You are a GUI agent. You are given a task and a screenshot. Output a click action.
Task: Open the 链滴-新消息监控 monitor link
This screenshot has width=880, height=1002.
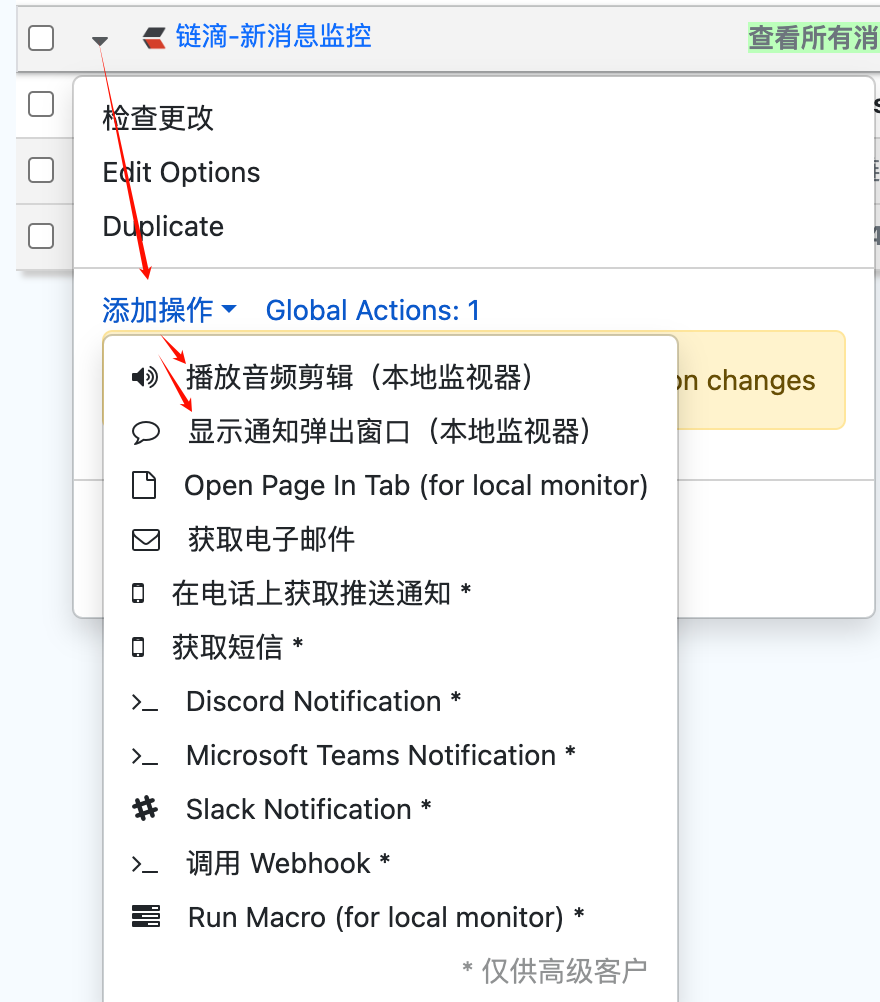pyautogui.click(x=273, y=37)
